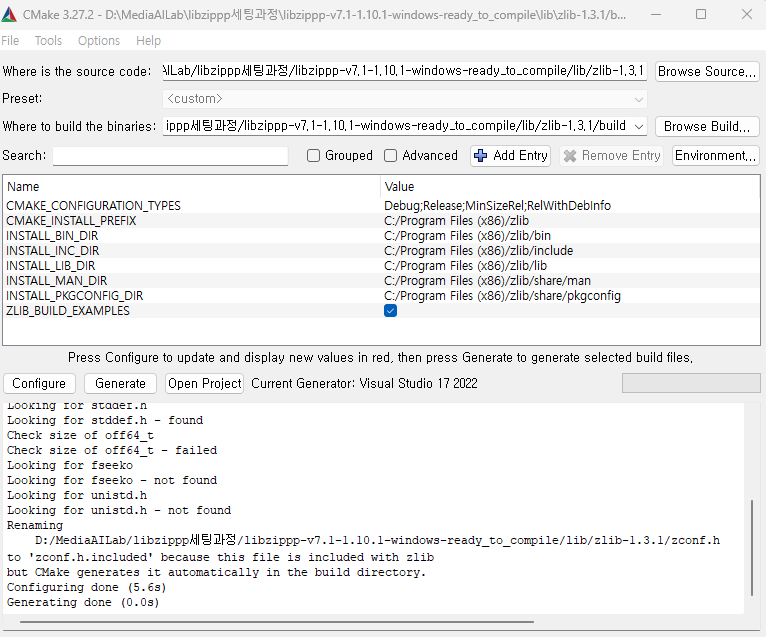Focus the Search input field
This screenshot has width=766, height=637.
pos(170,156)
